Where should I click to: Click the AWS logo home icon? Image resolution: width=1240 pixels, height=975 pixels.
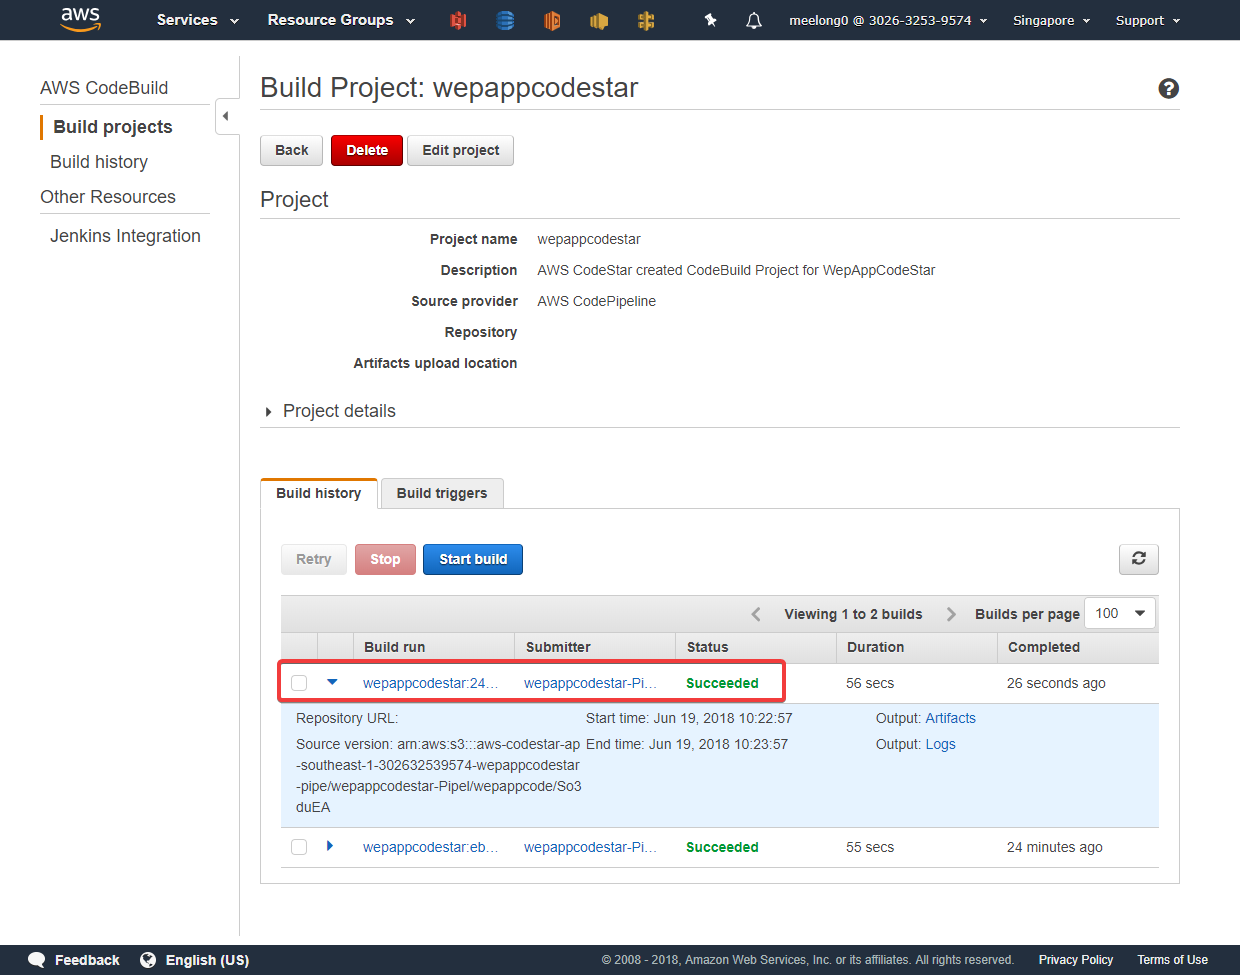[81, 20]
